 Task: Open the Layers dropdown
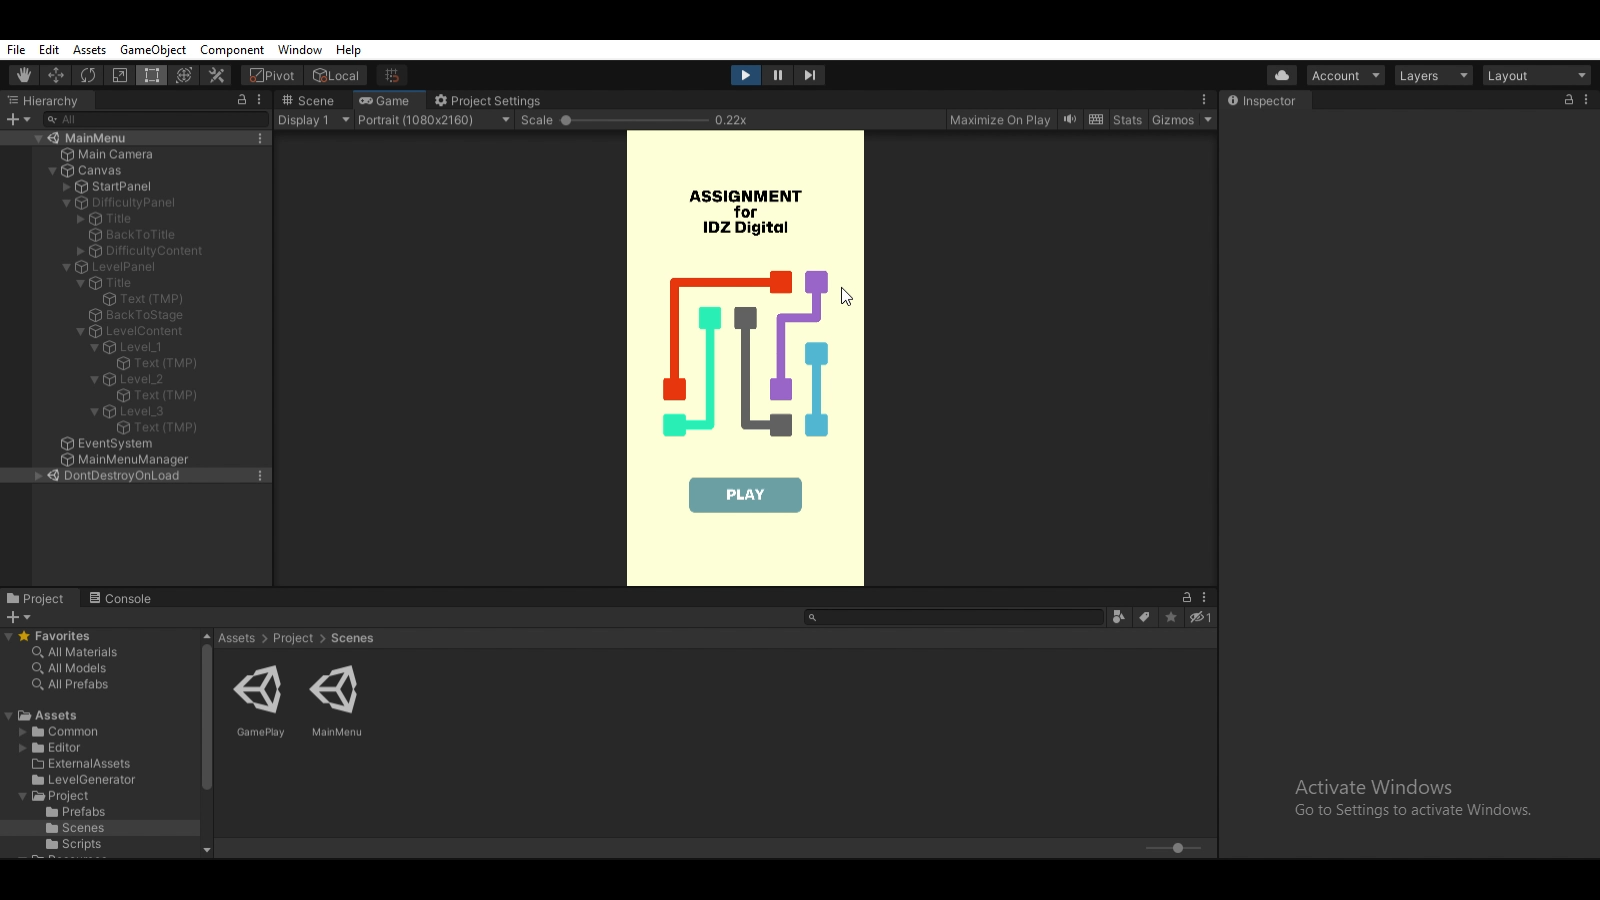pyautogui.click(x=1433, y=76)
